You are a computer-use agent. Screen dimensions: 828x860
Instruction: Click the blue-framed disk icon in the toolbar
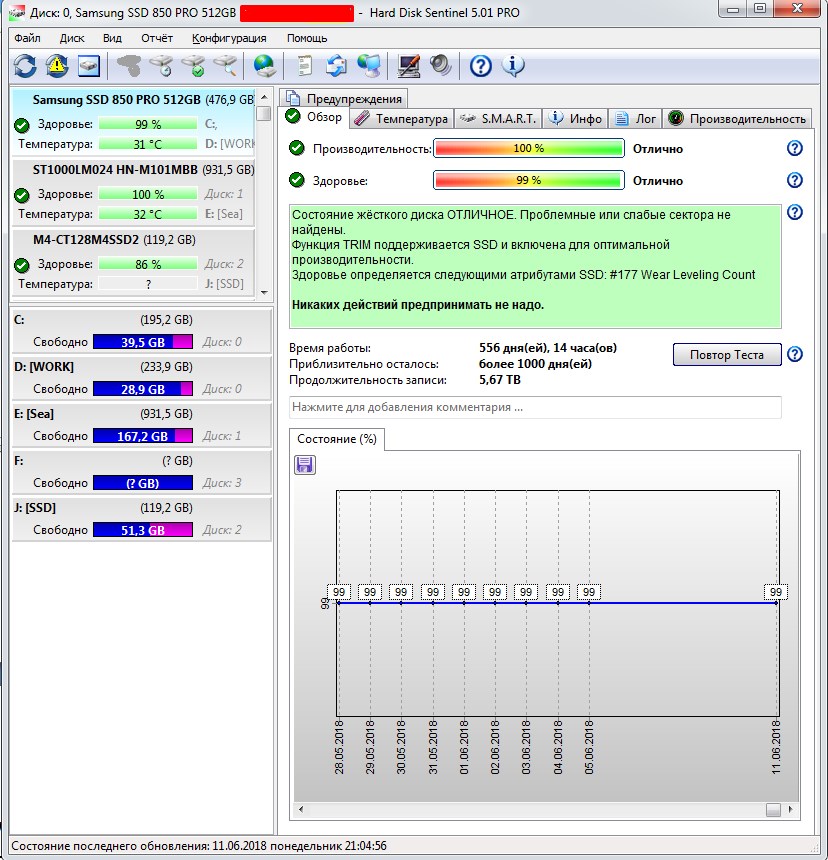click(x=89, y=66)
